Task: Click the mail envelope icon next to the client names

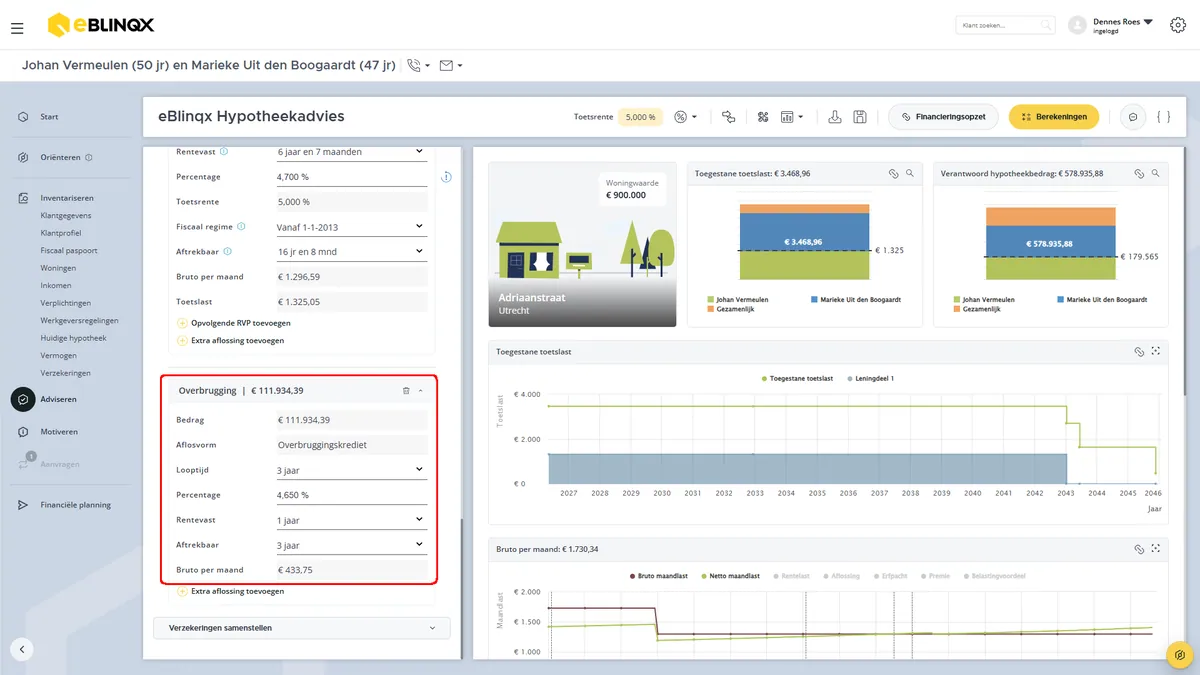Action: pos(446,66)
